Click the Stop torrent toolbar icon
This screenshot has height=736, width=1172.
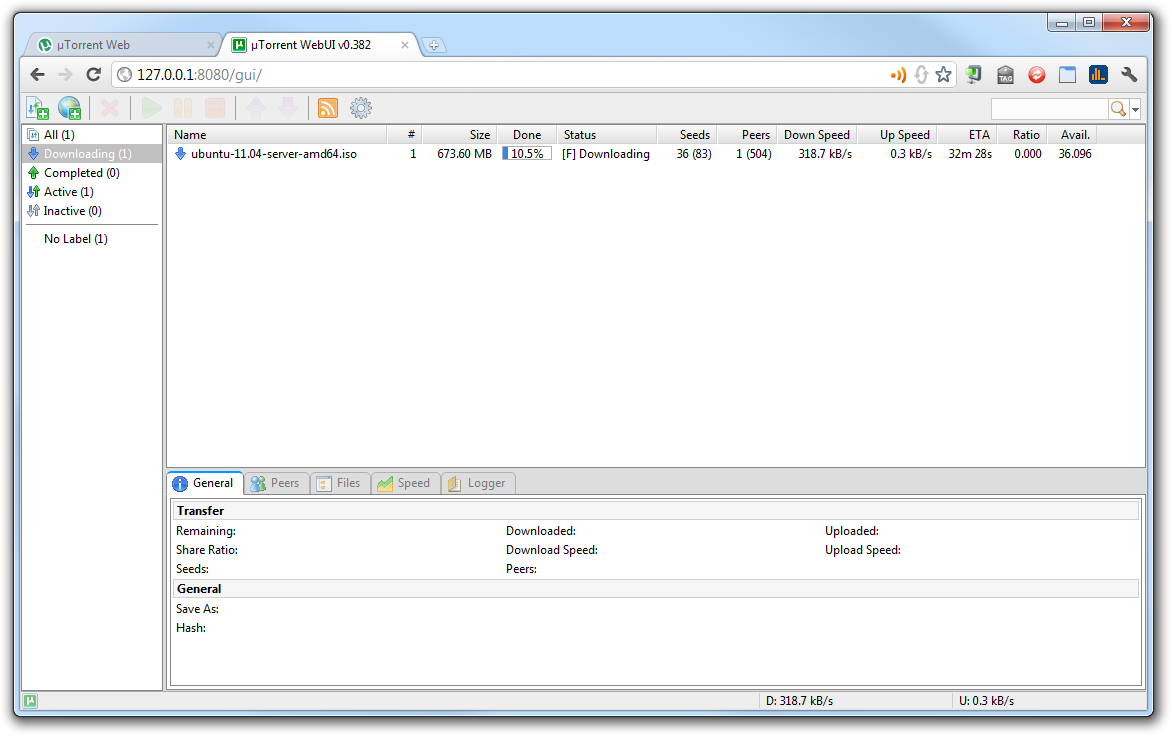[x=215, y=108]
